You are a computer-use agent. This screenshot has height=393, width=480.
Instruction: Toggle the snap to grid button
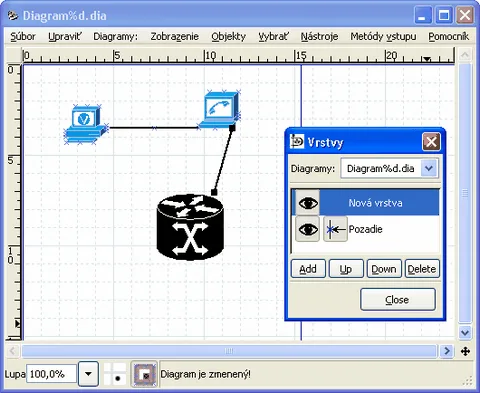115,374
